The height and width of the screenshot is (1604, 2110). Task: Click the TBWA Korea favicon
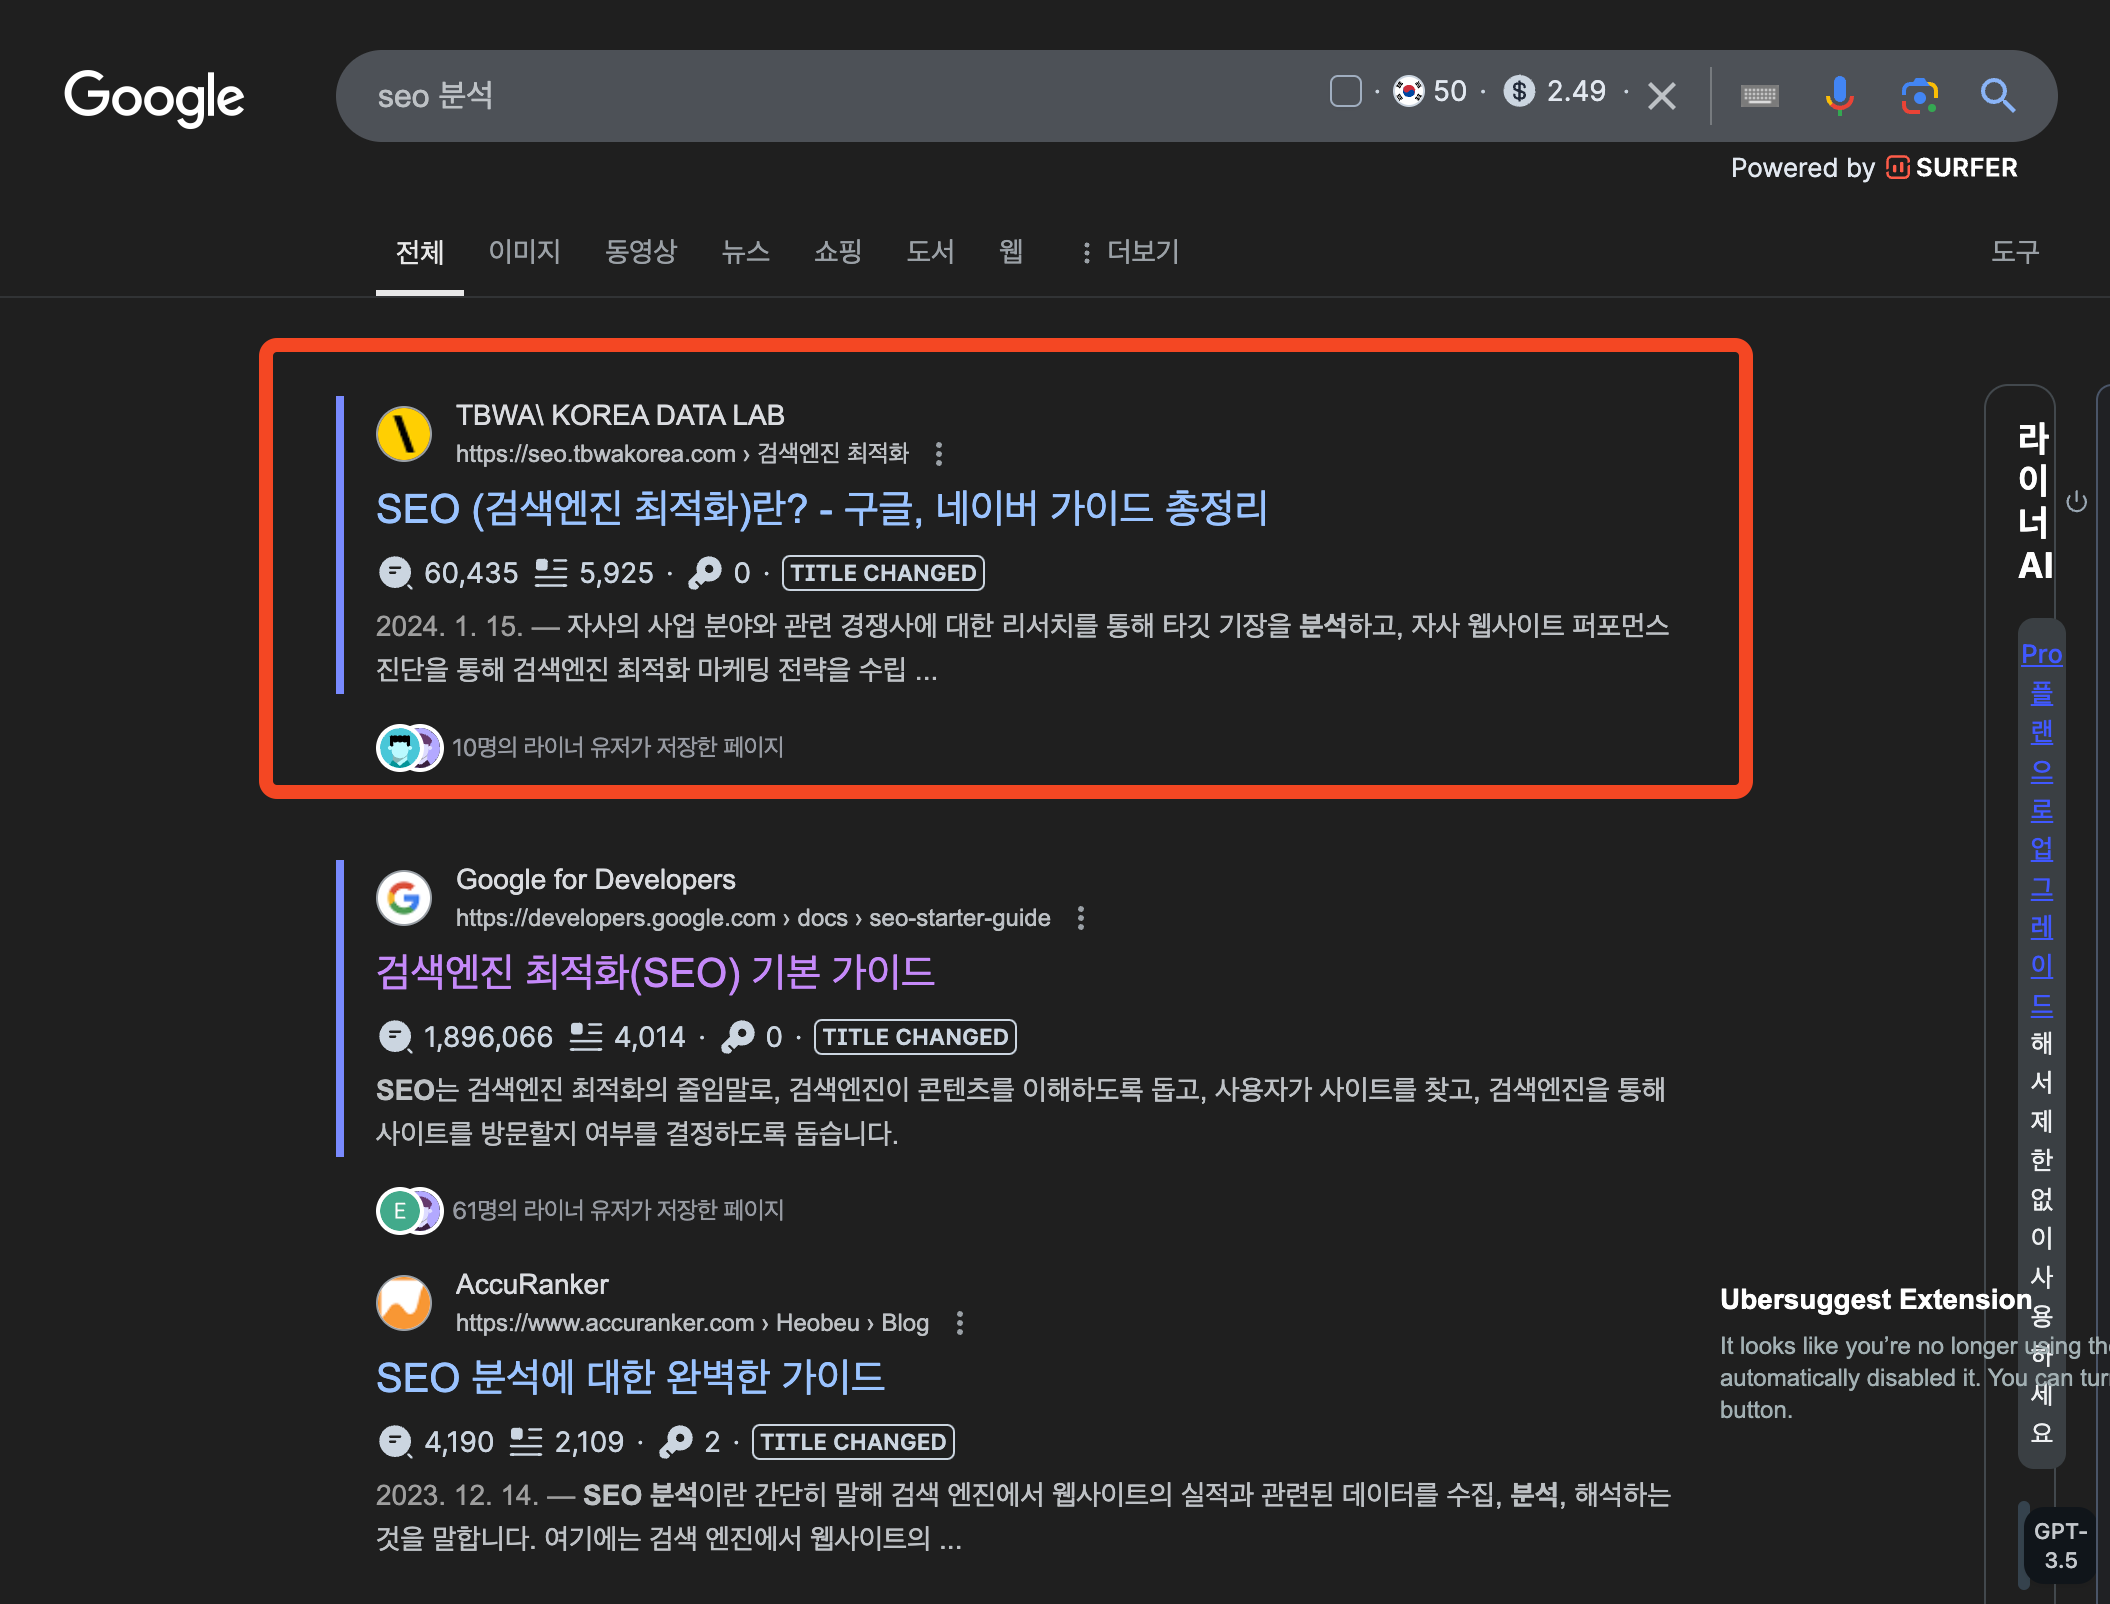point(404,434)
